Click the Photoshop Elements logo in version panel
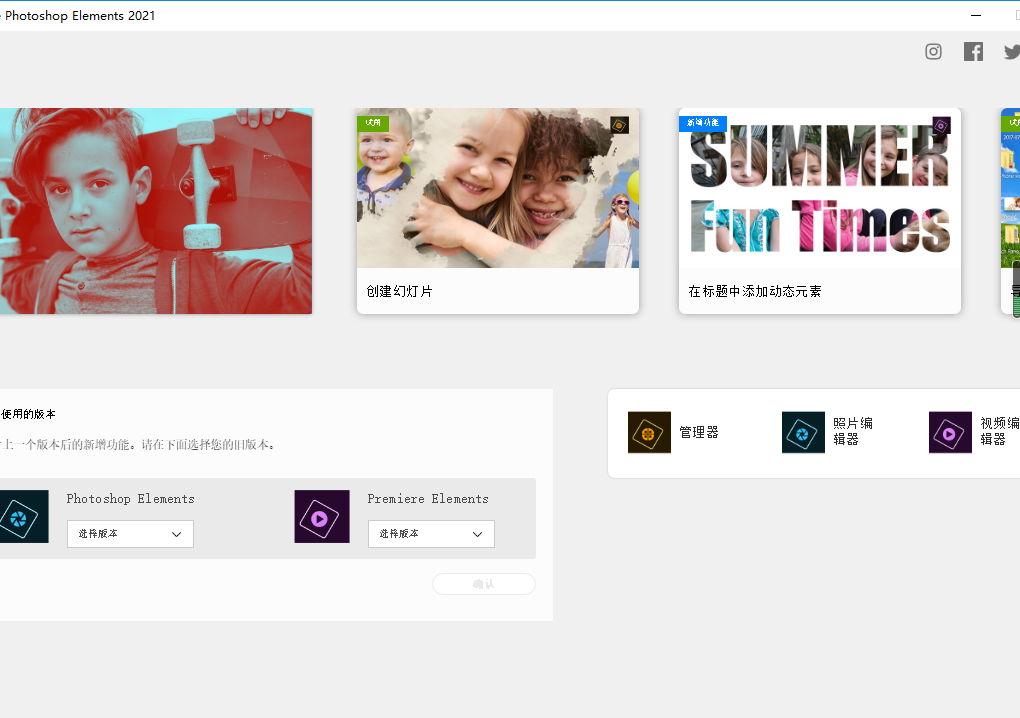Screen dimensions: 1020x718 click(x=22, y=516)
